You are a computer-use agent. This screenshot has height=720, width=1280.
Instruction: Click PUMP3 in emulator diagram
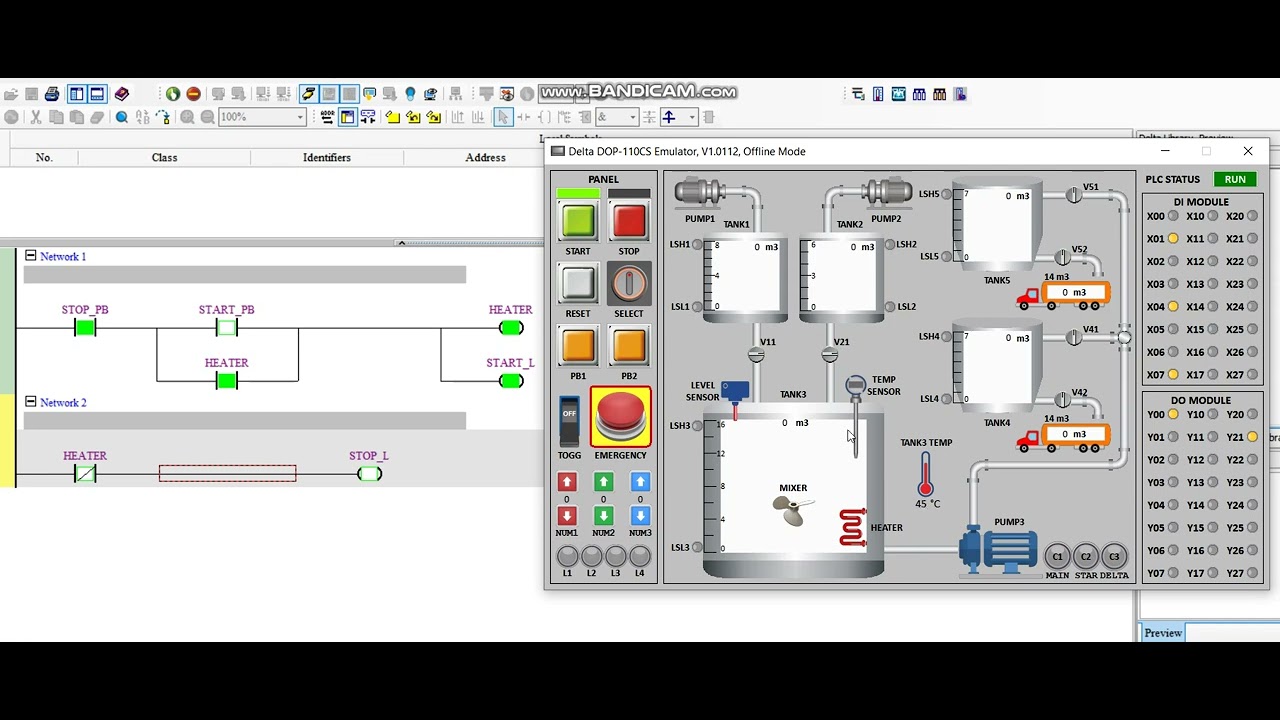998,551
